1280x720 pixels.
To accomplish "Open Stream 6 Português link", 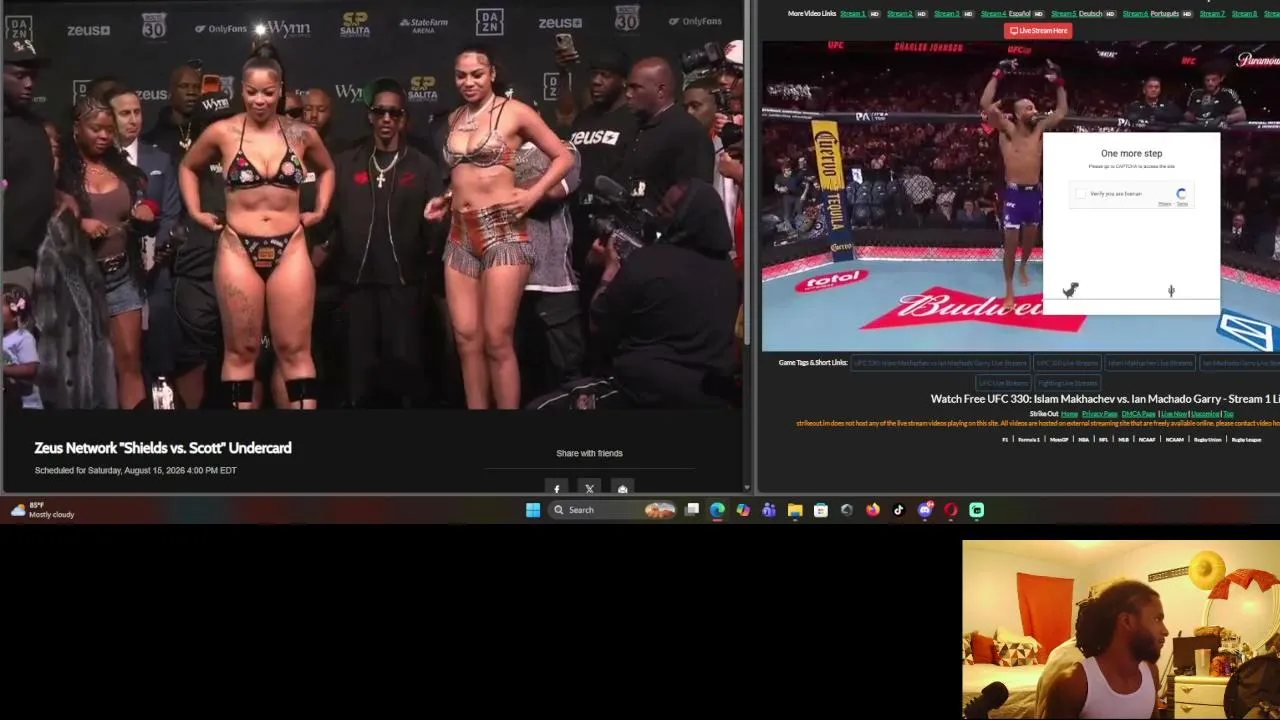I will (1151, 14).
